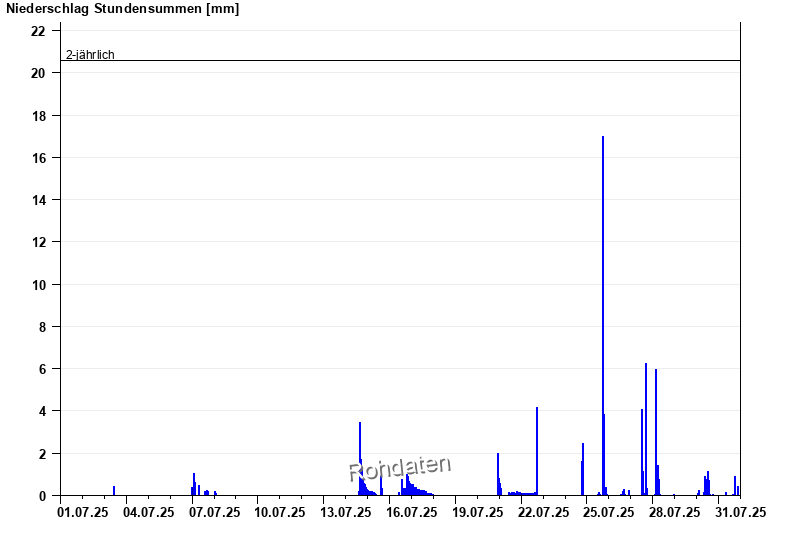The width and height of the screenshot is (800, 550).
Task: Select the x-axis date label 13.07.25
Action: tap(346, 513)
